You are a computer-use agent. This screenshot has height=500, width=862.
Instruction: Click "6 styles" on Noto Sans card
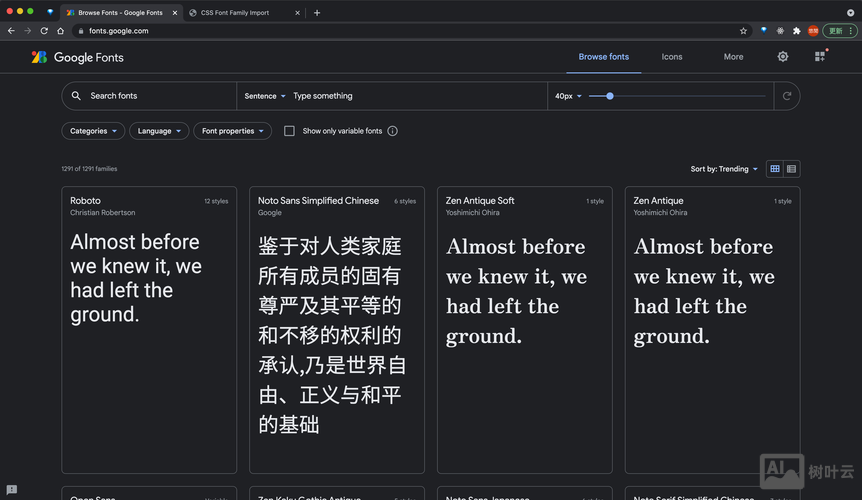[x=405, y=201]
